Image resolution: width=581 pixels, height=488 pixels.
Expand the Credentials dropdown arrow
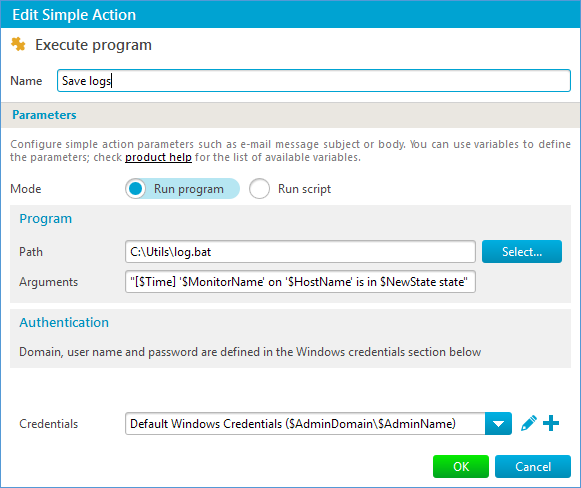point(498,423)
